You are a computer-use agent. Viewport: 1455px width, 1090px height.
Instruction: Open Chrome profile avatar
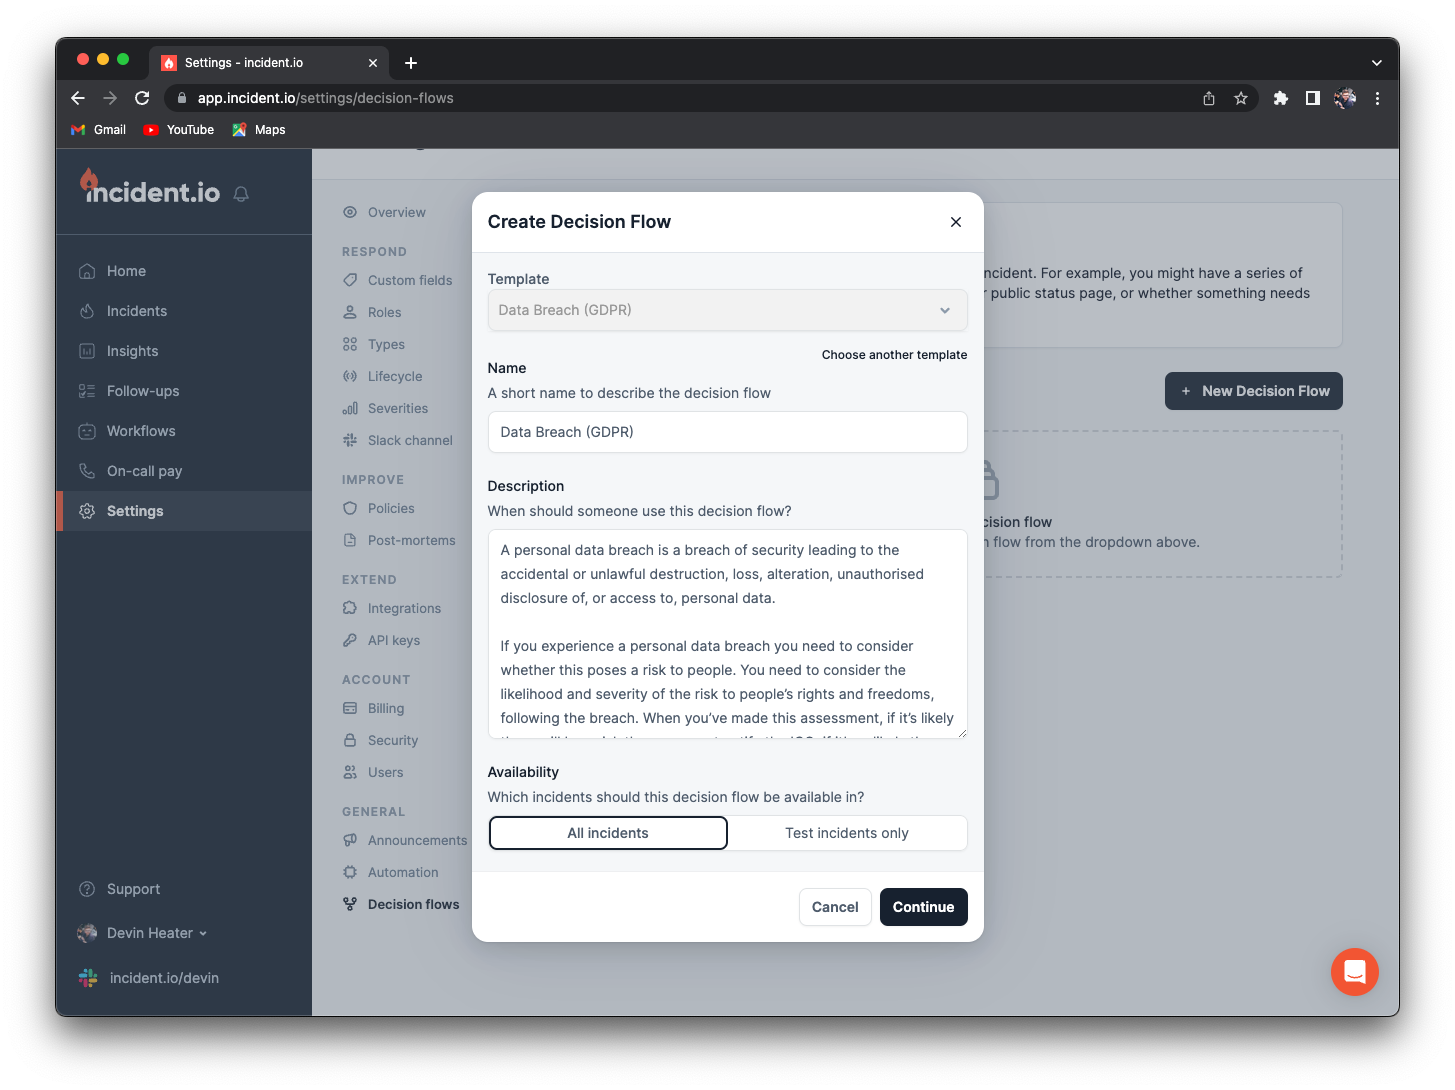coord(1345,98)
